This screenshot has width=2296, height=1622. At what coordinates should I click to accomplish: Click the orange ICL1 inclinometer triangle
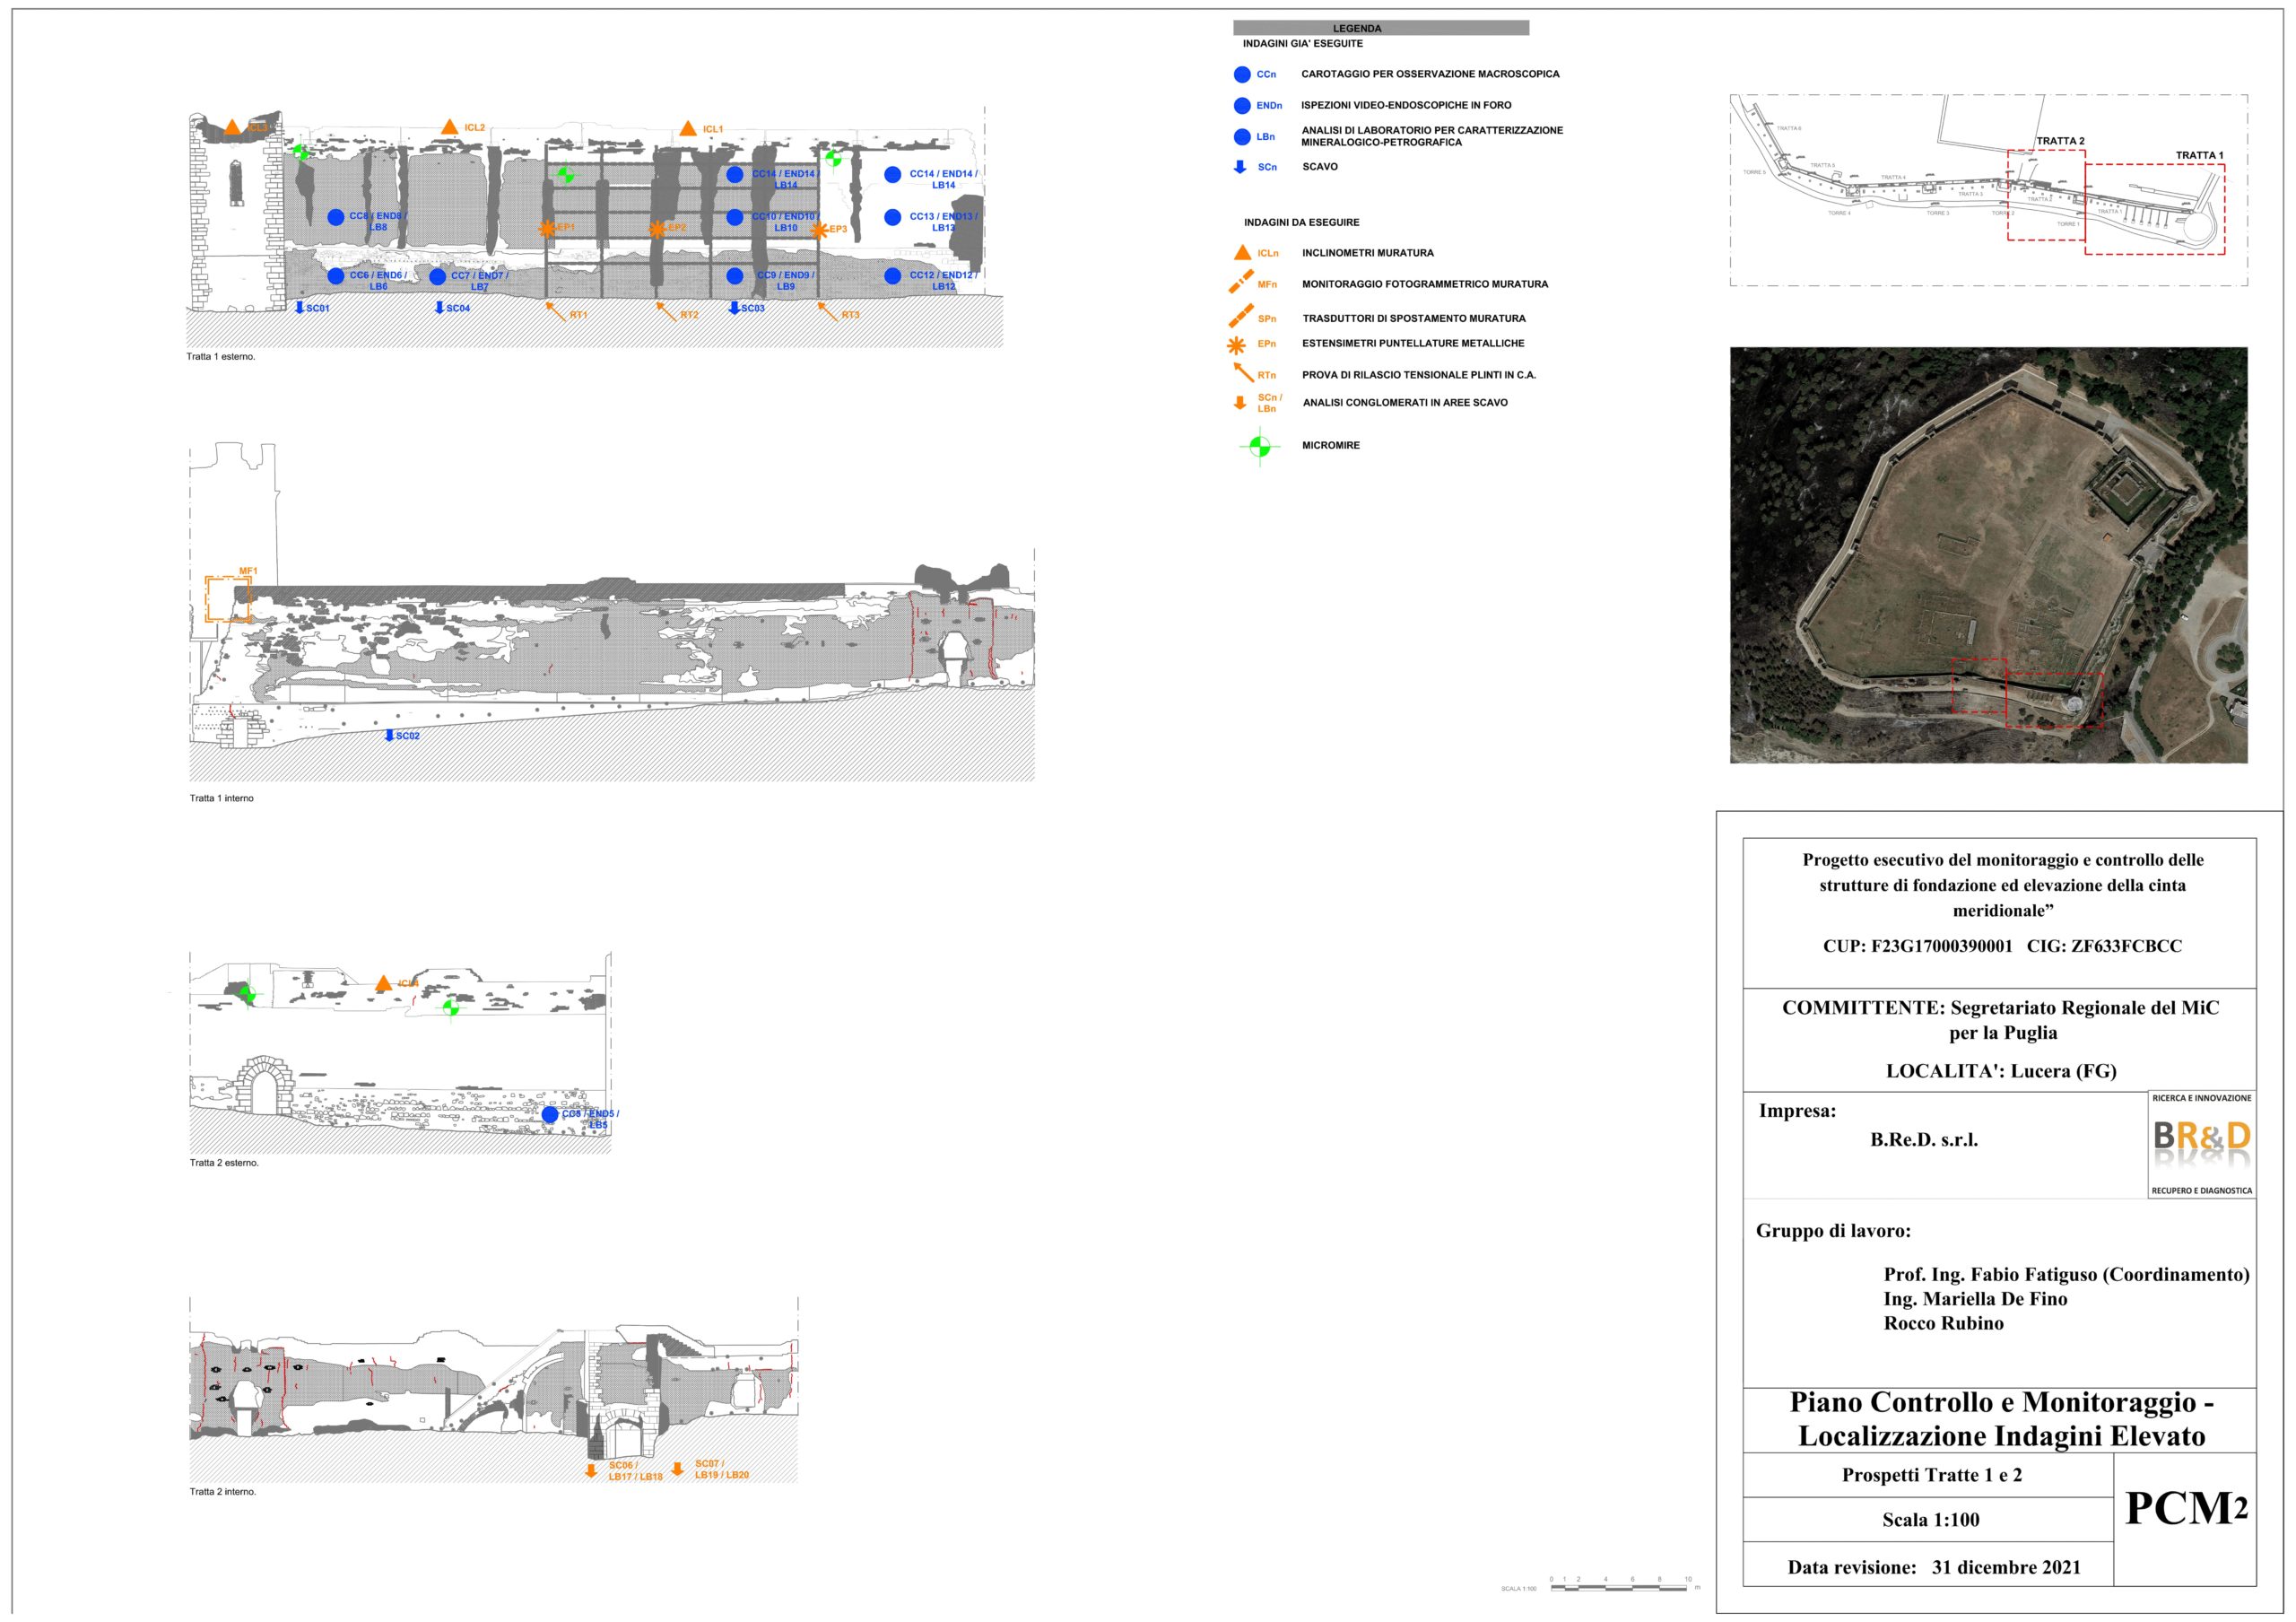click(688, 128)
